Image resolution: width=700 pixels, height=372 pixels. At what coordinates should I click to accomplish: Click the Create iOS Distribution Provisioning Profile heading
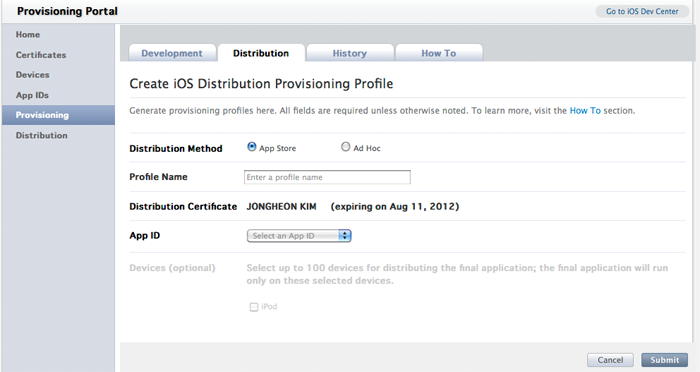click(261, 84)
